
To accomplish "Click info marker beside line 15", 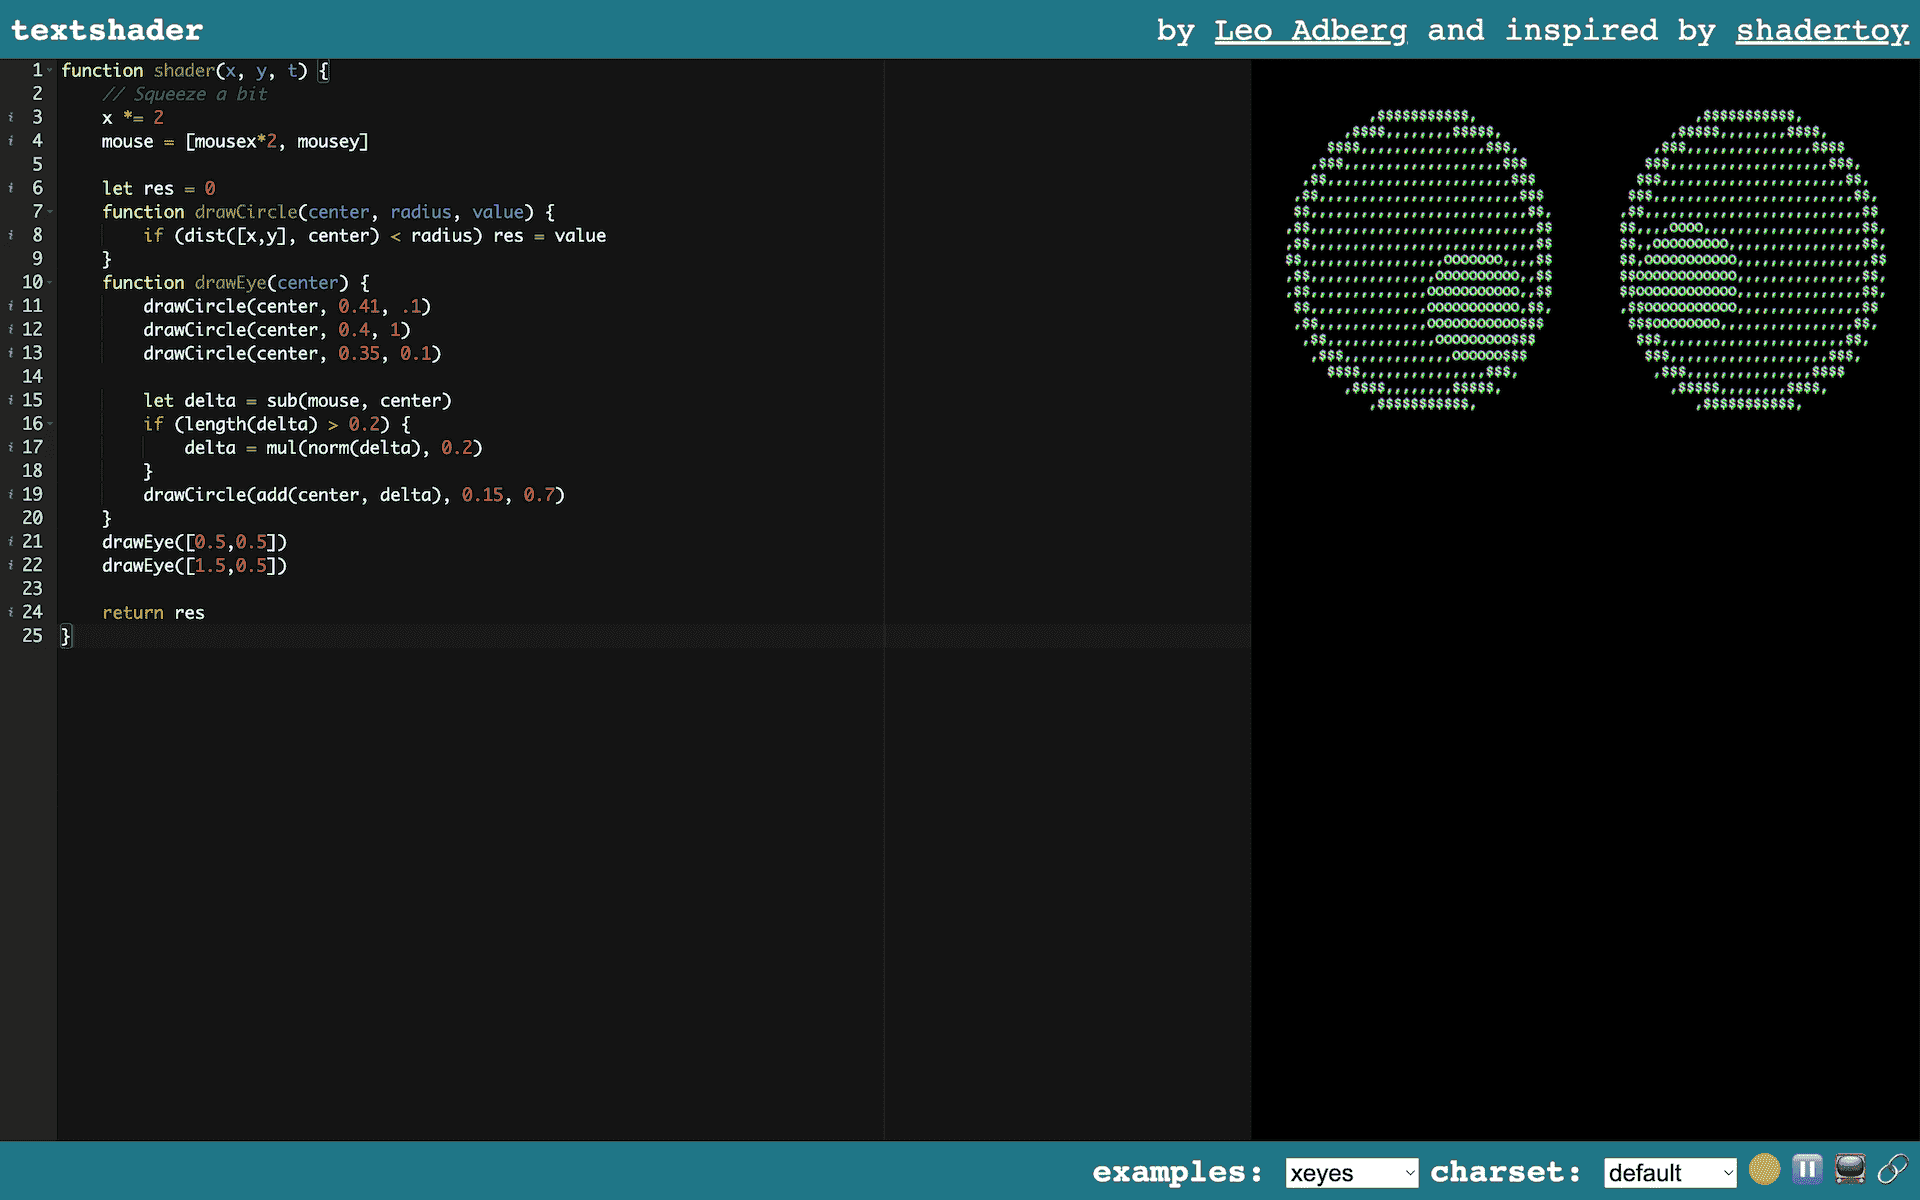I will pos(11,400).
